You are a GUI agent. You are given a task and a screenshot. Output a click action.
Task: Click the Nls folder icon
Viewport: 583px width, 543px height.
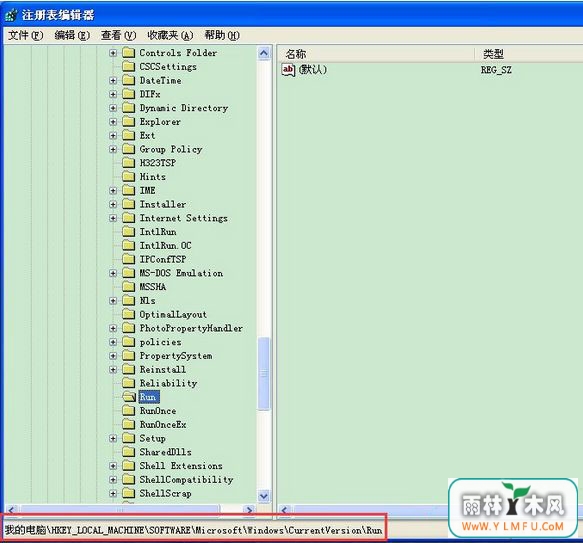tap(129, 301)
